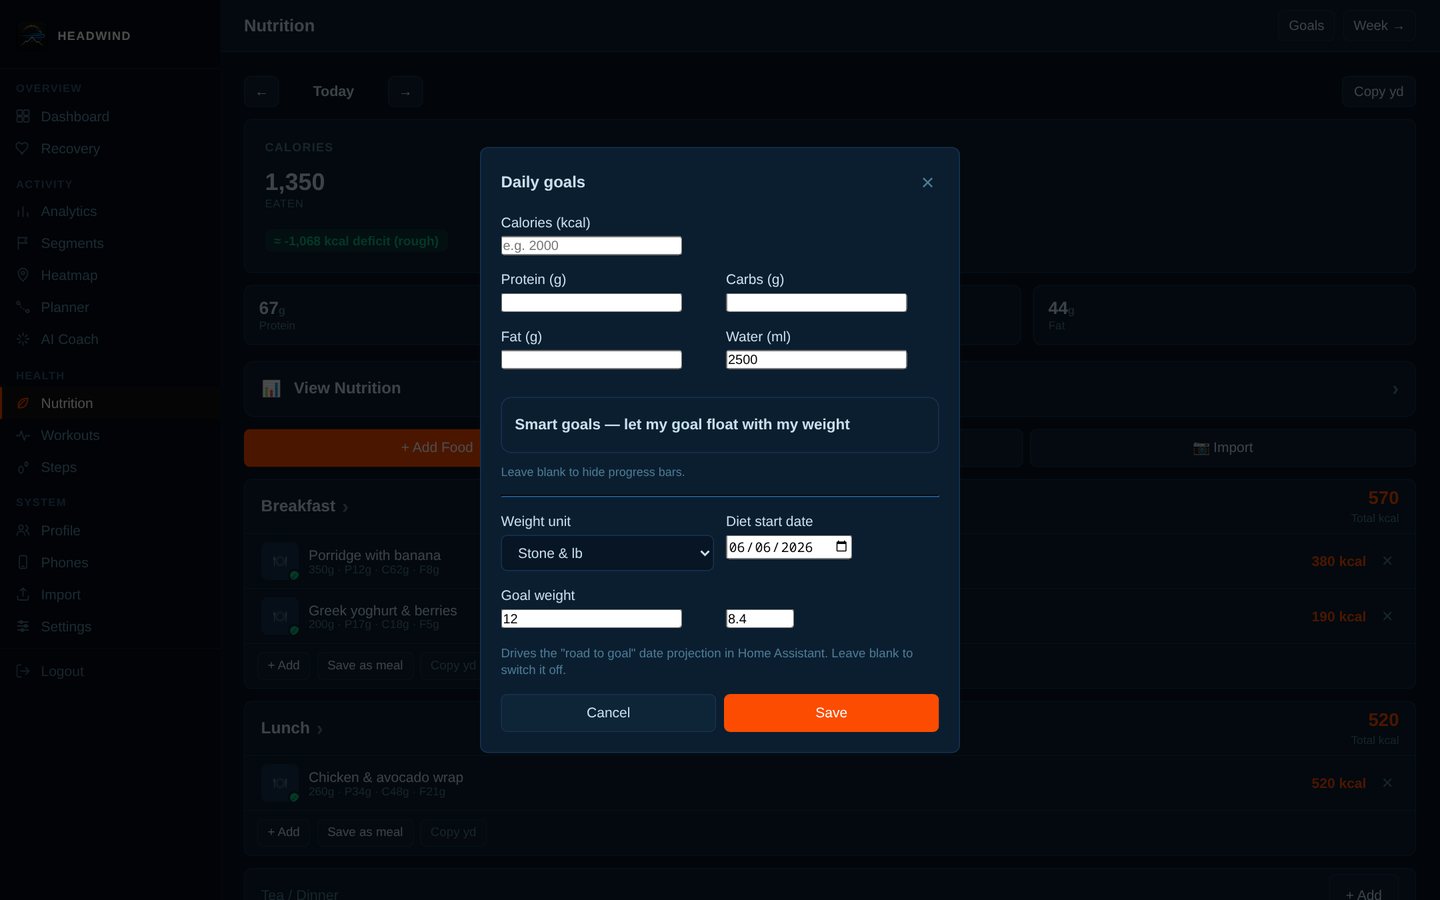1440x900 pixels.
Task: Expand the View Nutrition chevron arrow
Action: pyautogui.click(x=1395, y=389)
